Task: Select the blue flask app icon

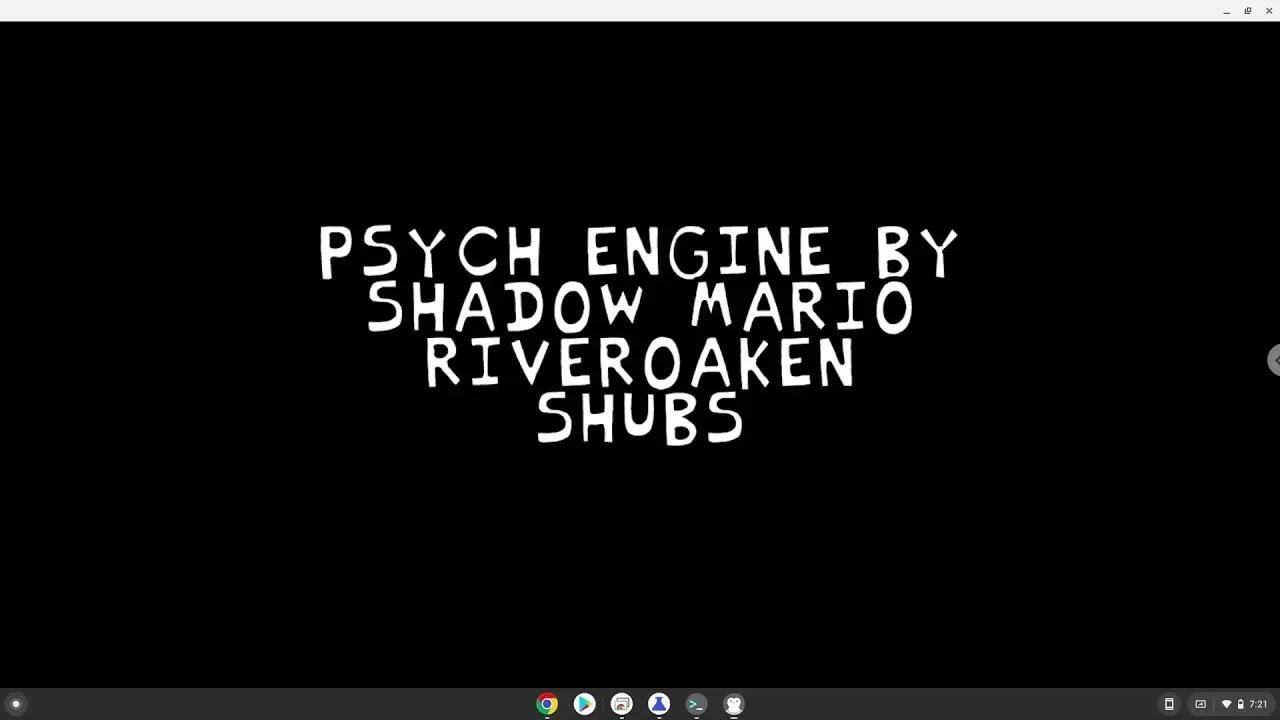Action: coord(659,704)
